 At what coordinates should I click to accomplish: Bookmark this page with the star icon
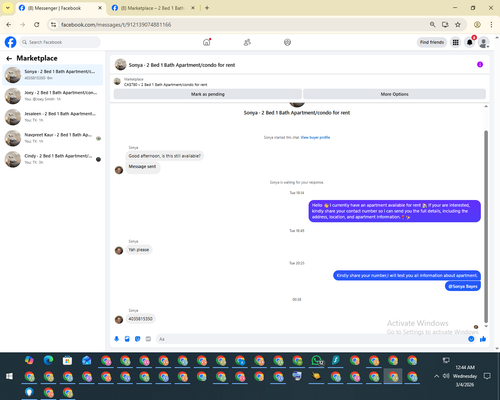tap(458, 25)
